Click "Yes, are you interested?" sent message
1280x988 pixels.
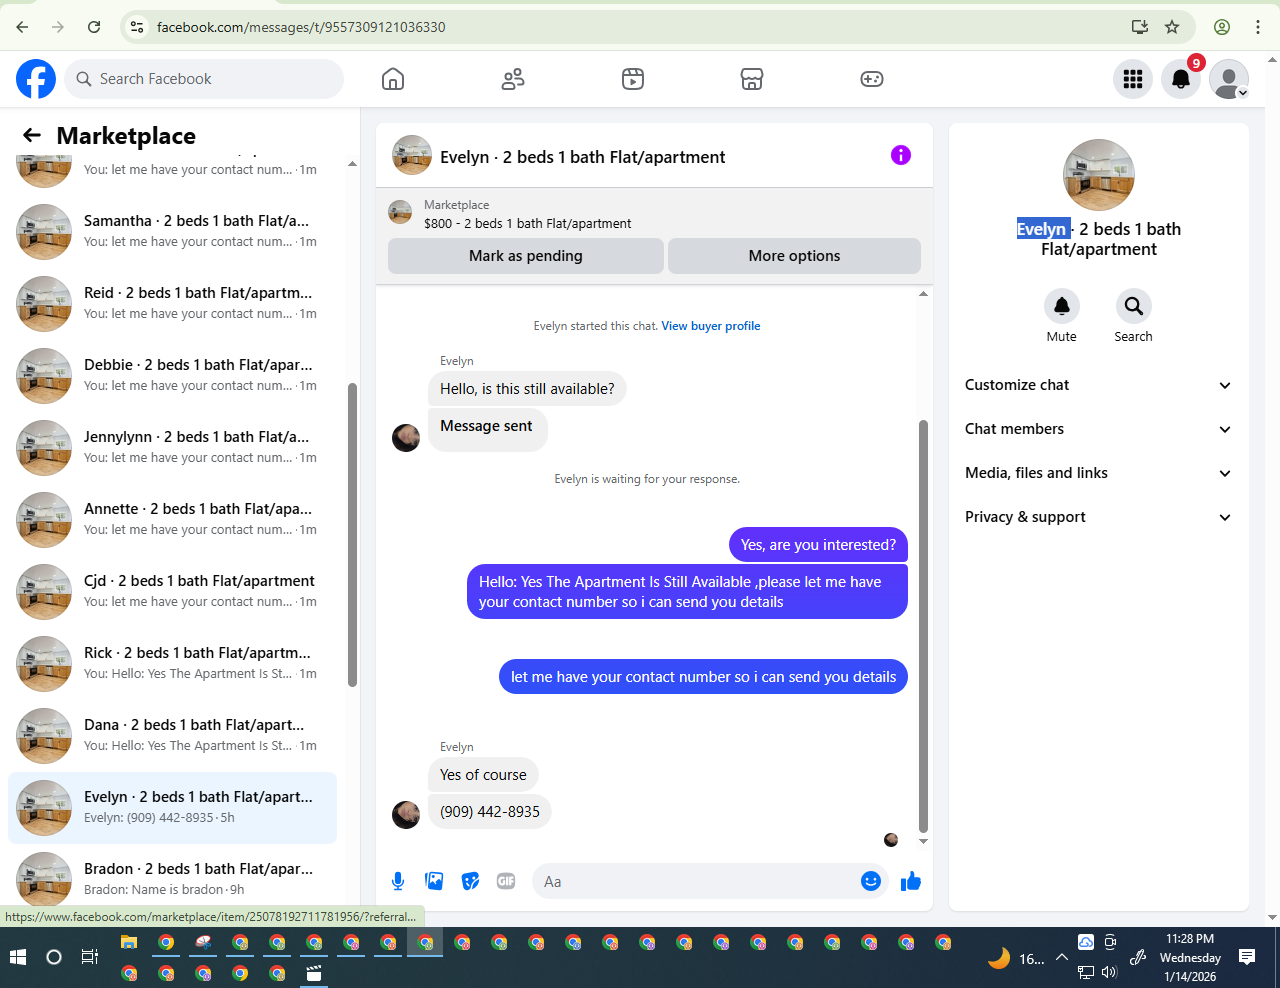tap(818, 545)
